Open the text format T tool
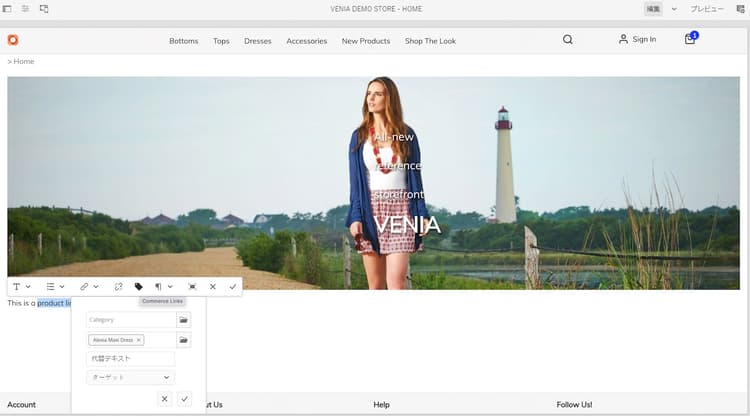This screenshot has height=416, width=750. tap(17, 286)
